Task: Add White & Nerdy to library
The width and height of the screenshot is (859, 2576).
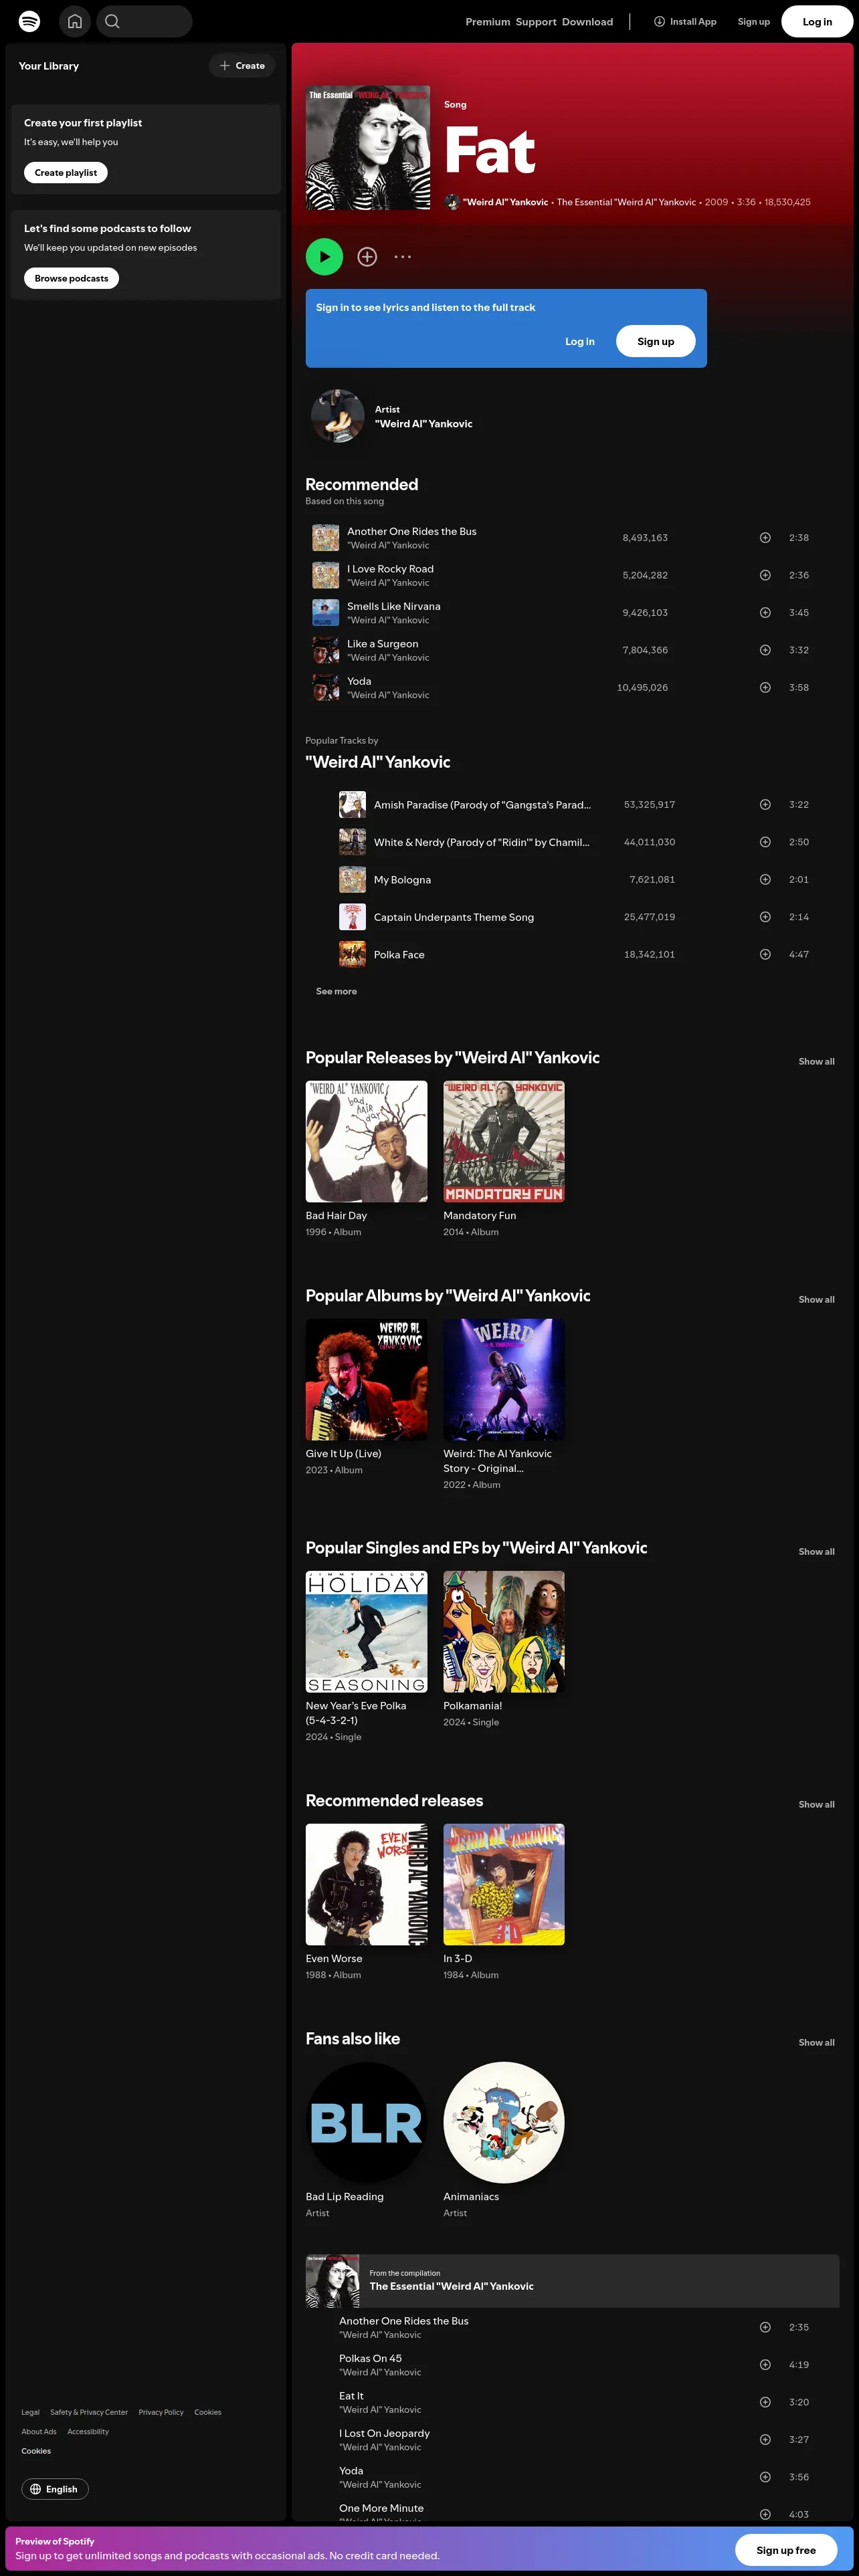Action: point(765,842)
